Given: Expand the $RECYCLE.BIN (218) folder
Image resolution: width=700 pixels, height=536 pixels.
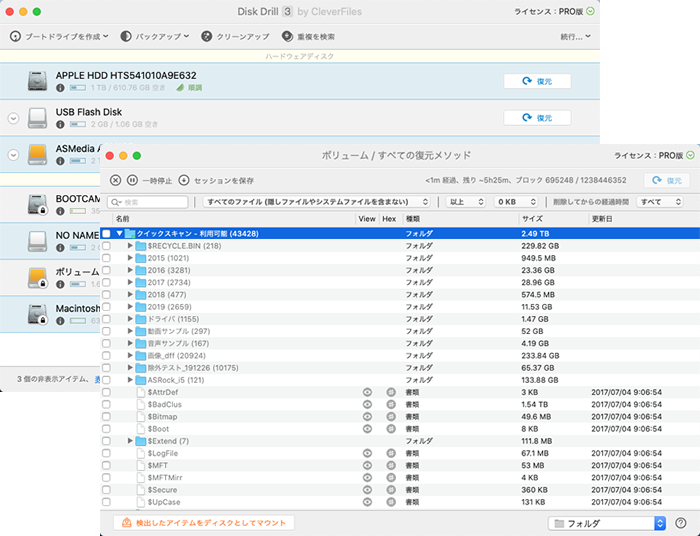Looking at the screenshot, I should [130, 245].
